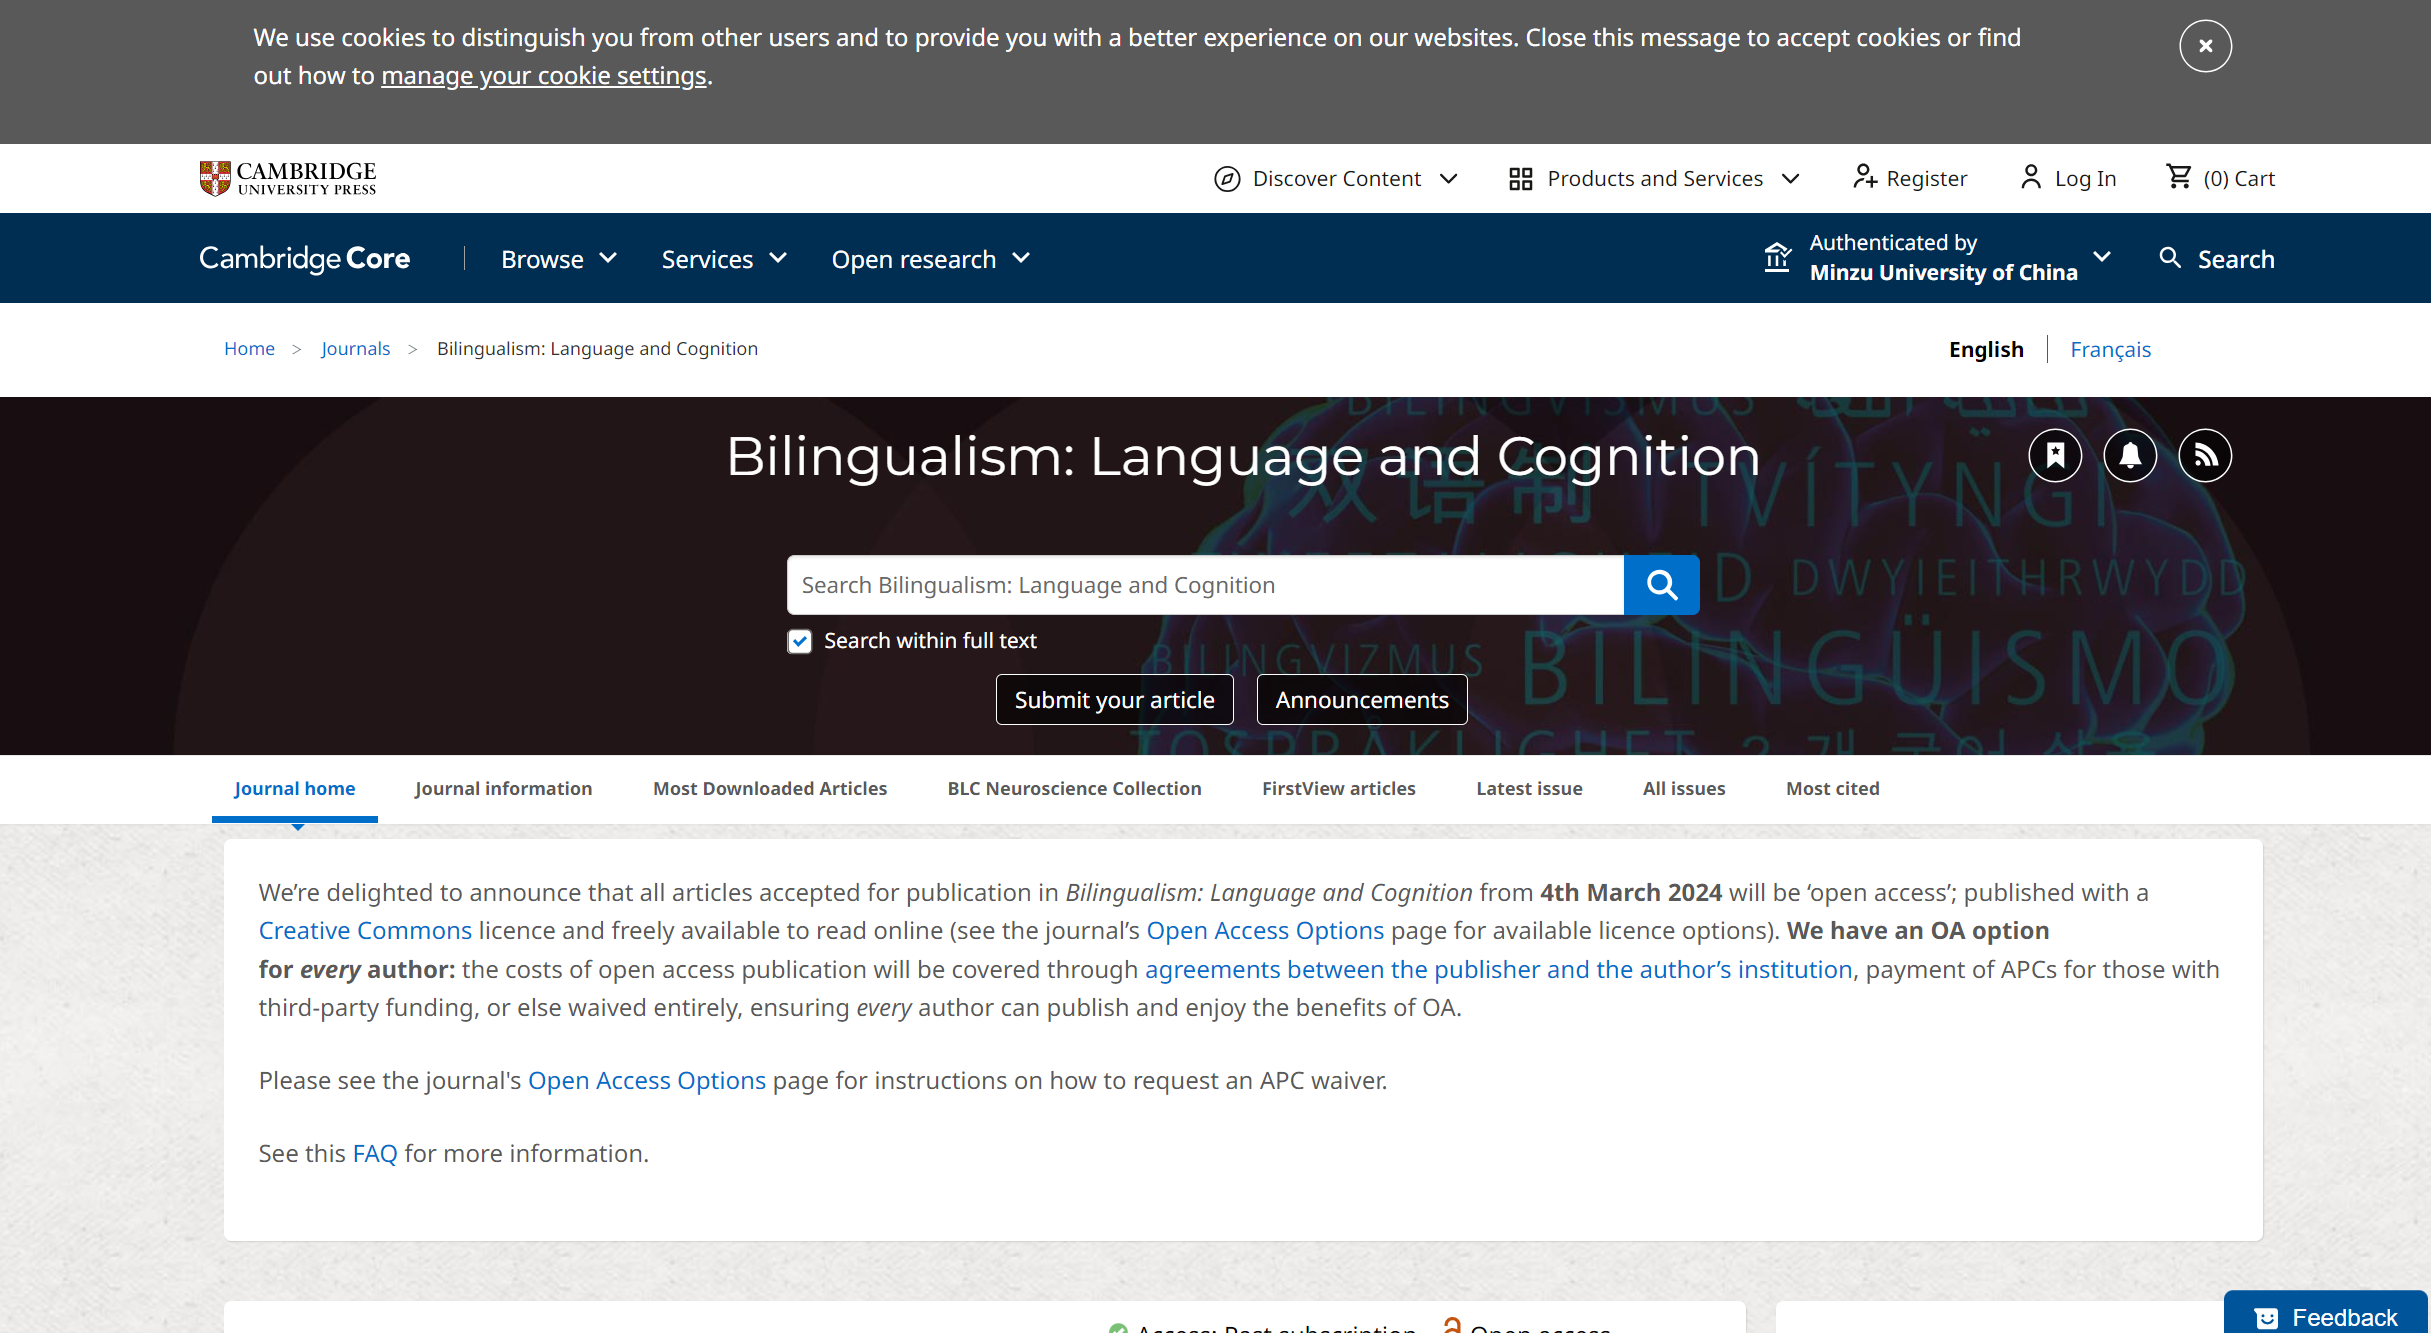Switch language to Français

2110,350
